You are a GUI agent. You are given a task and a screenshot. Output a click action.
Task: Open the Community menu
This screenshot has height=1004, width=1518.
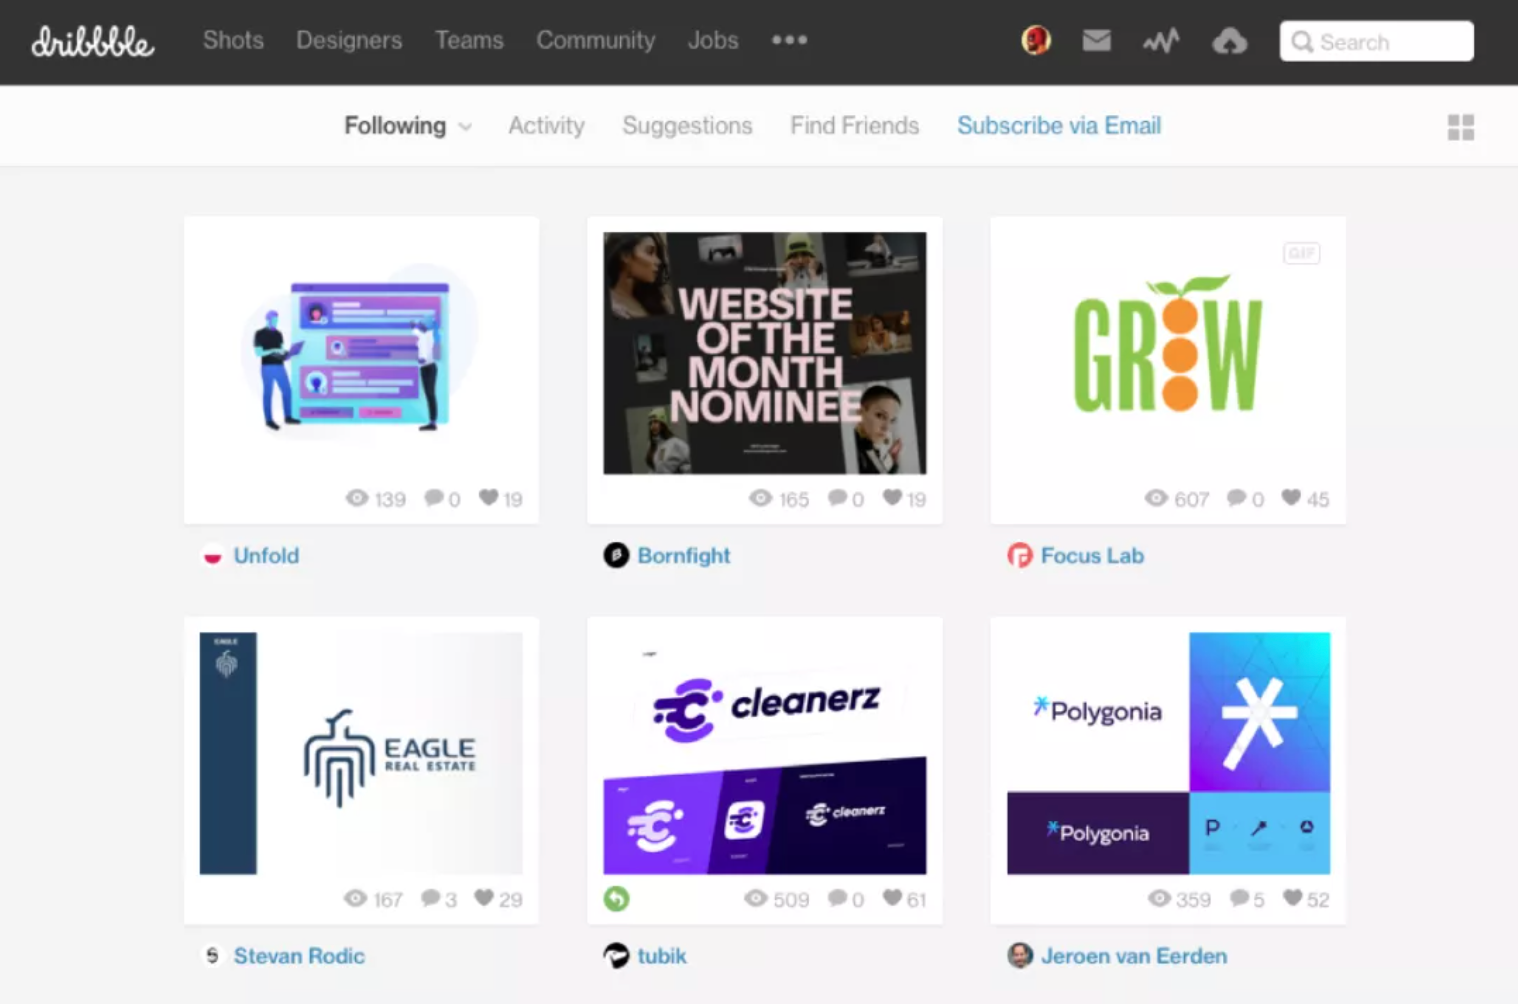[596, 40]
